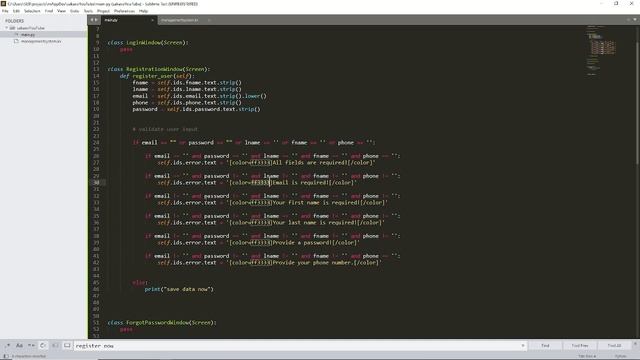
Task: Close the managementsystem tab
Action: [209, 20]
